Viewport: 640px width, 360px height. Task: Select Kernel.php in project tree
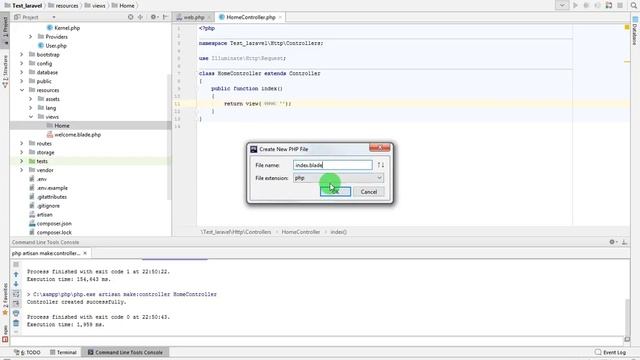pos(67,28)
